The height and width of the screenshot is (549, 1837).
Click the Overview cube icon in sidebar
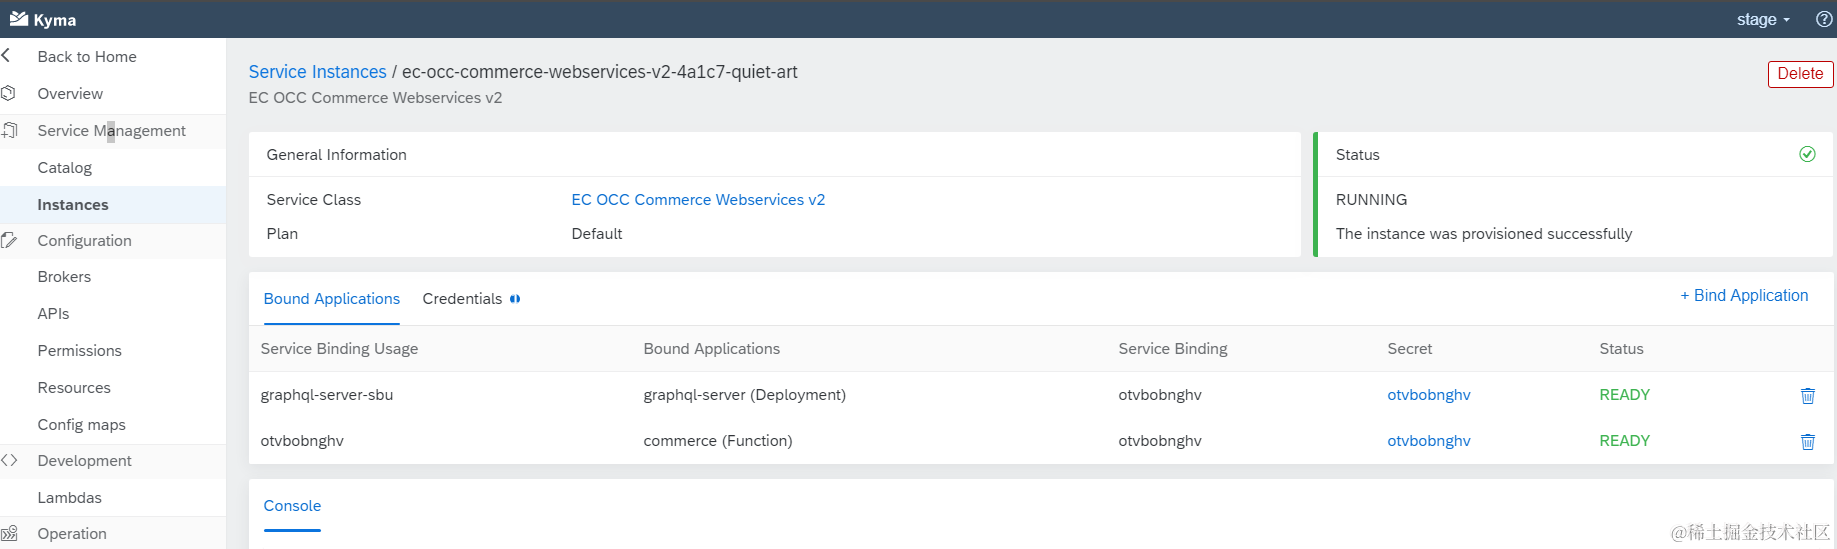[9, 94]
